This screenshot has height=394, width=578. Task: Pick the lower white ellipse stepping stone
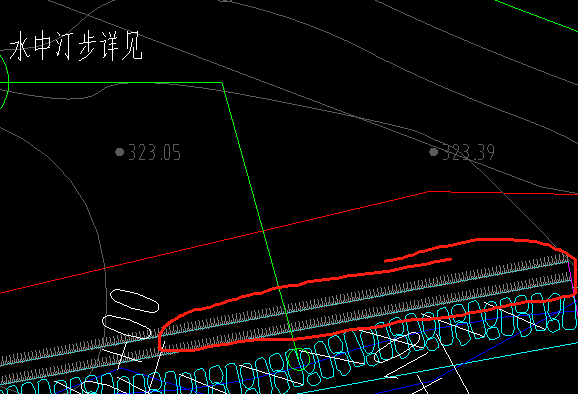127,327
